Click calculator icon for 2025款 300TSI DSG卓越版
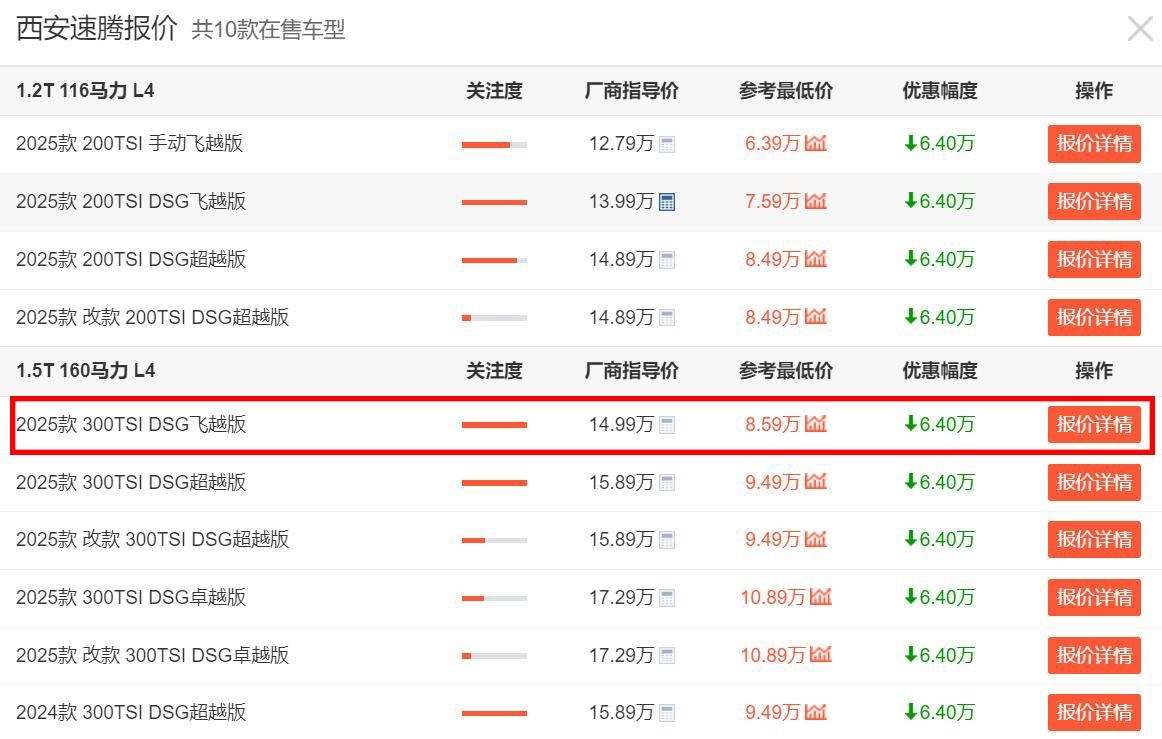Screen dimensions: 1162x739 click(667, 598)
